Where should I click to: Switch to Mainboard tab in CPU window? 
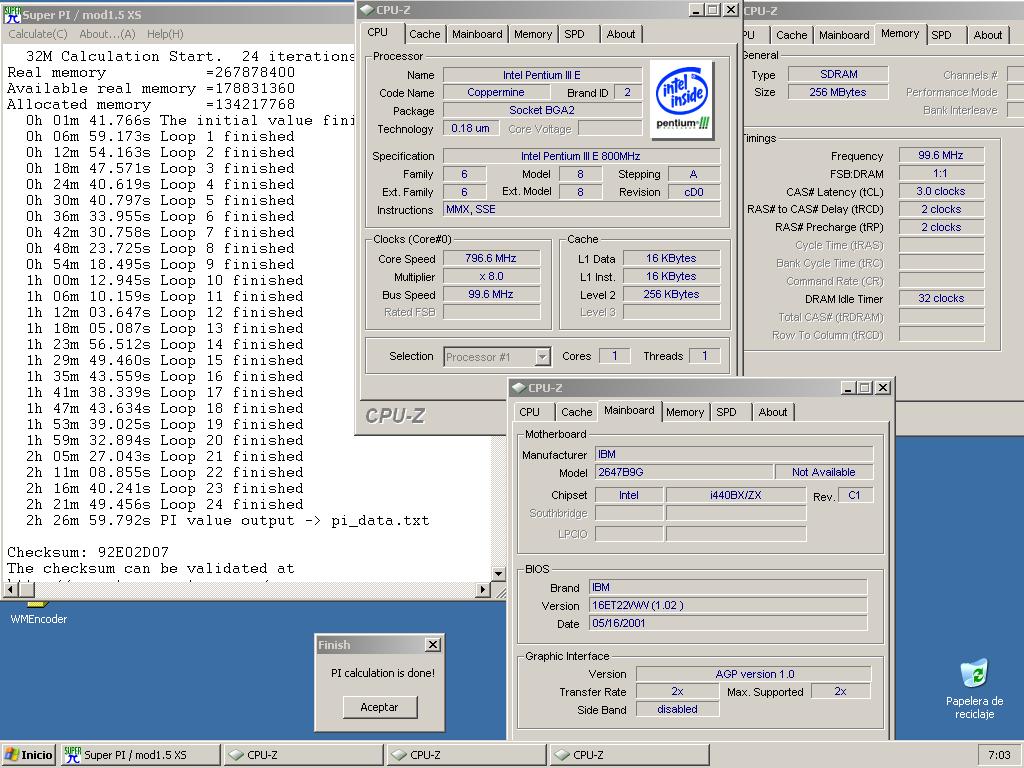(x=477, y=34)
